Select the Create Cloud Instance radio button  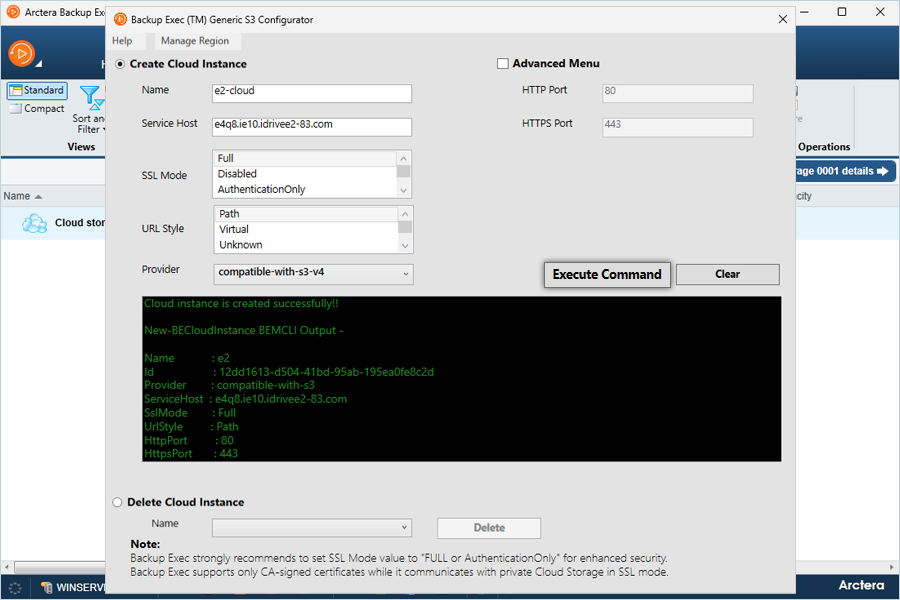tap(121, 64)
